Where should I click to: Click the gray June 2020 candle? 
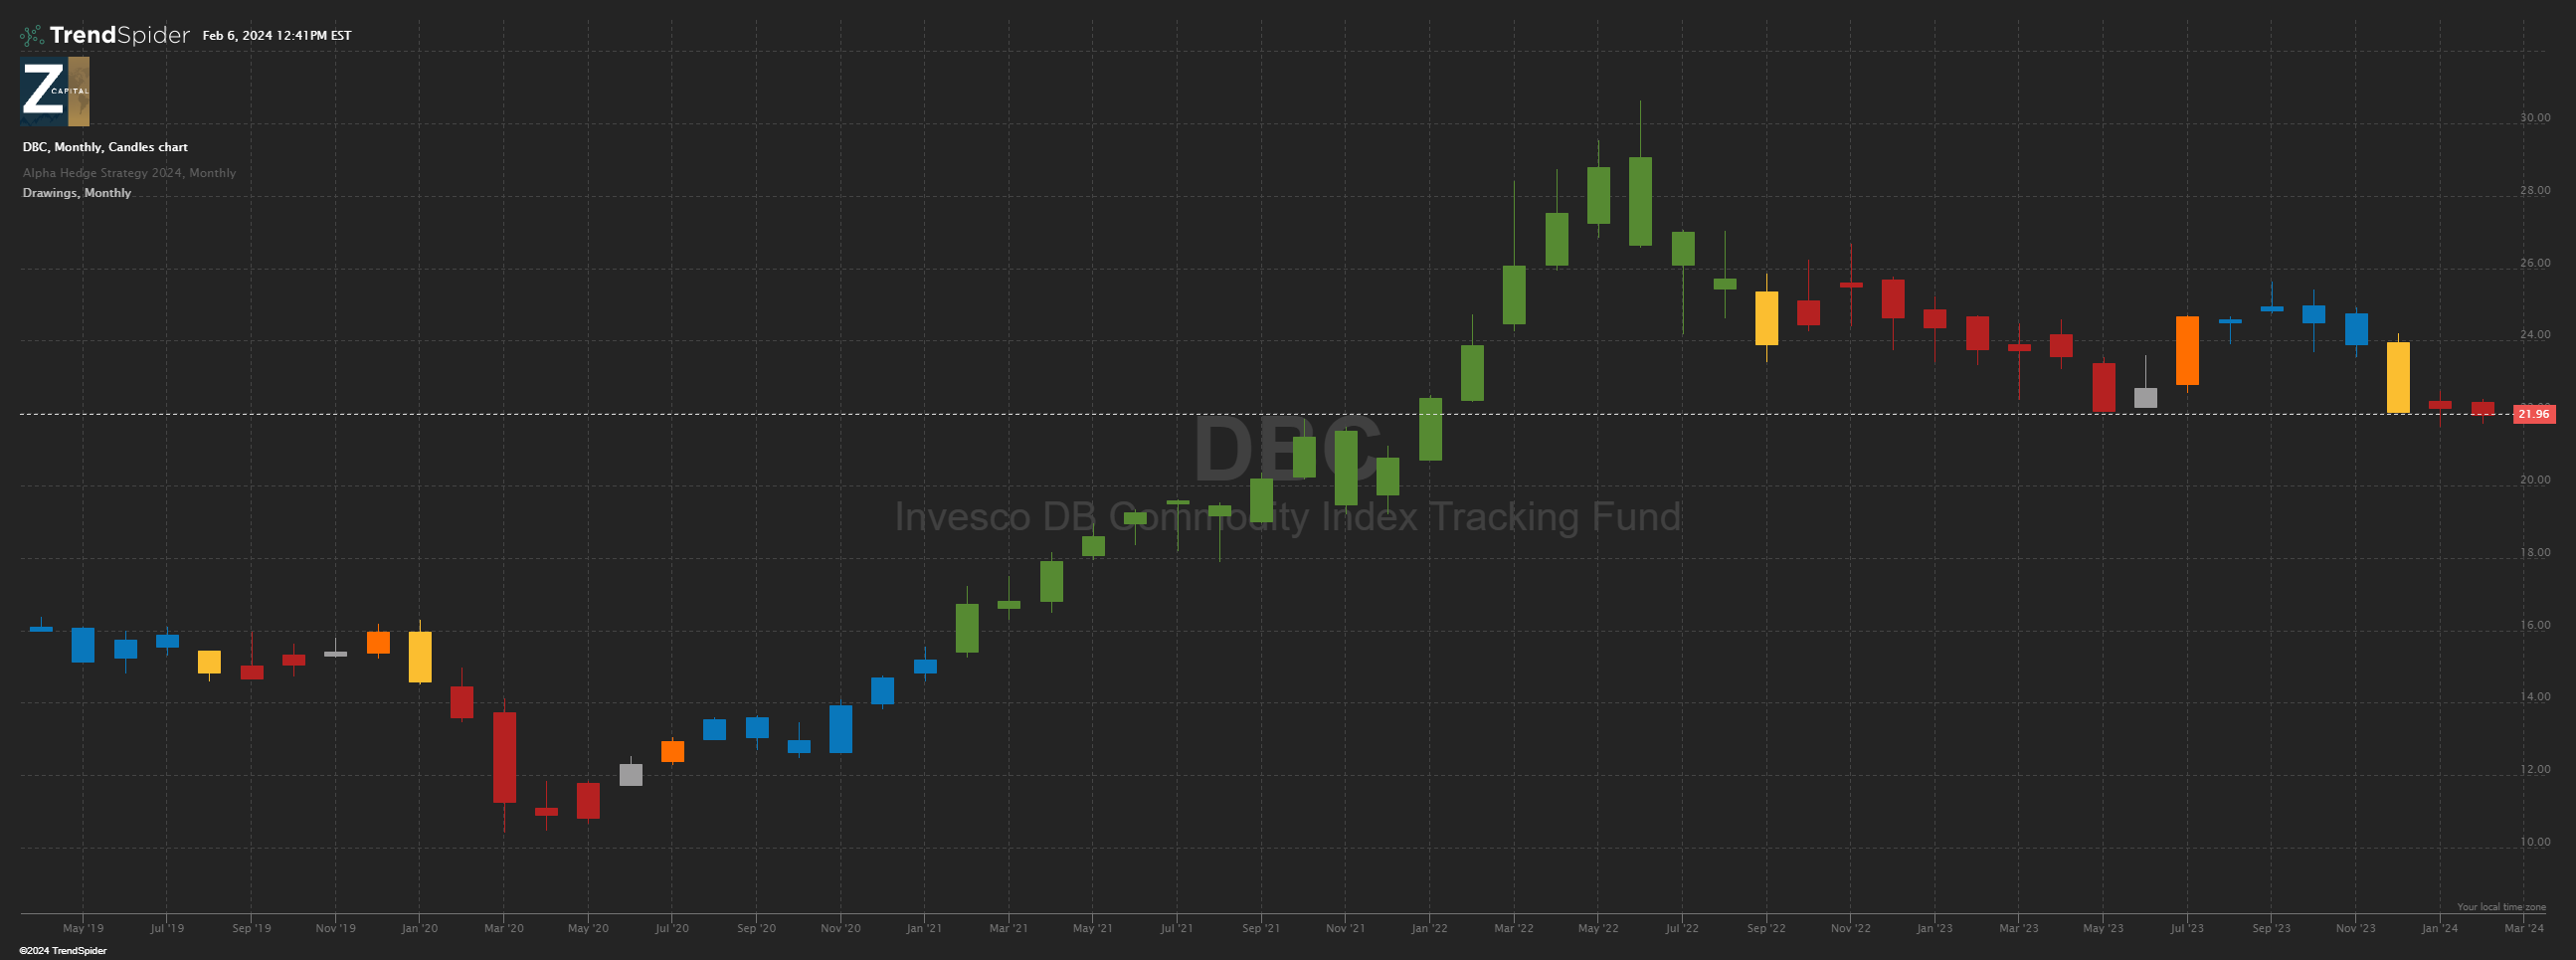(x=631, y=775)
